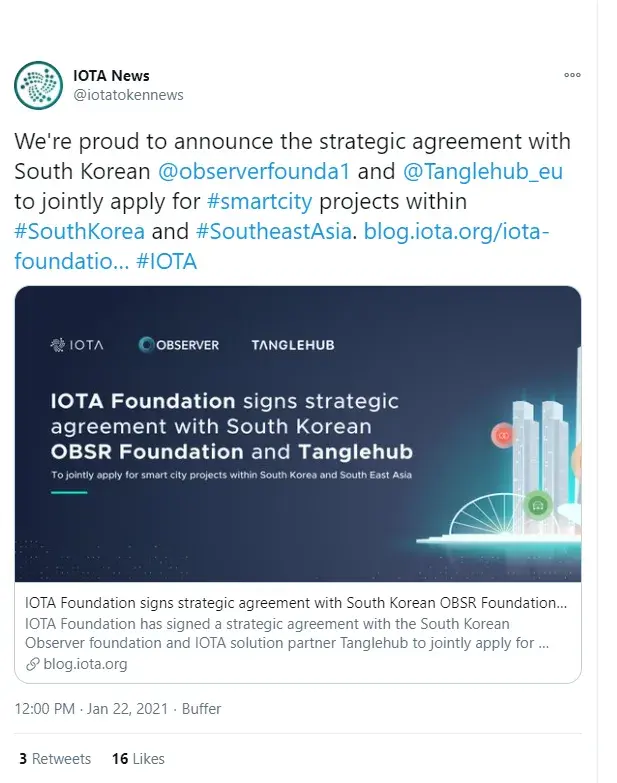This screenshot has height=783, width=617.
Task: View the 3 Retweets list
Action: [55, 759]
